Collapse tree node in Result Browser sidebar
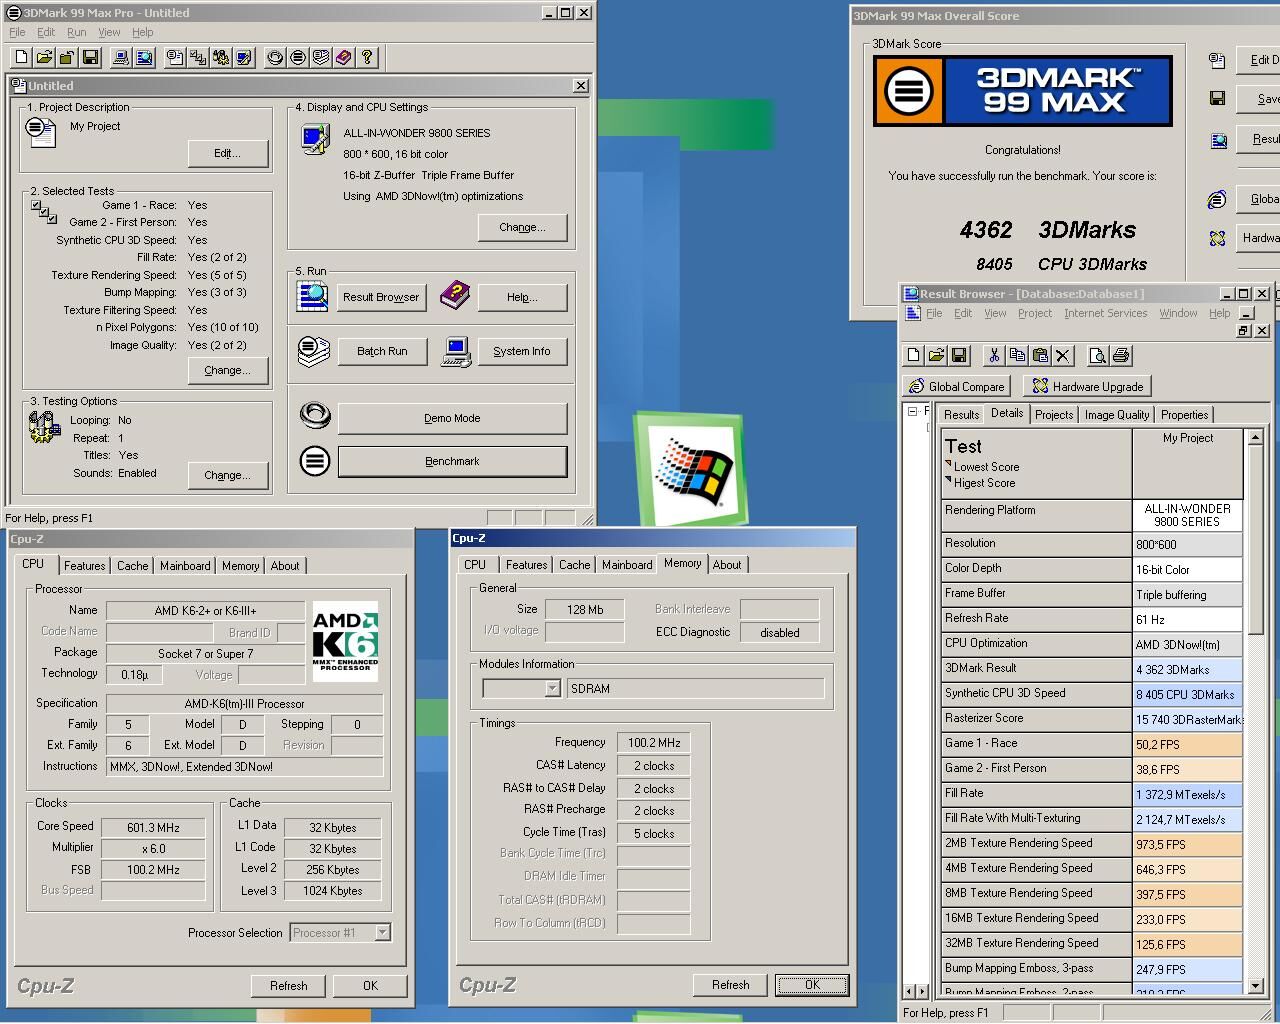 (x=912, y=411)
